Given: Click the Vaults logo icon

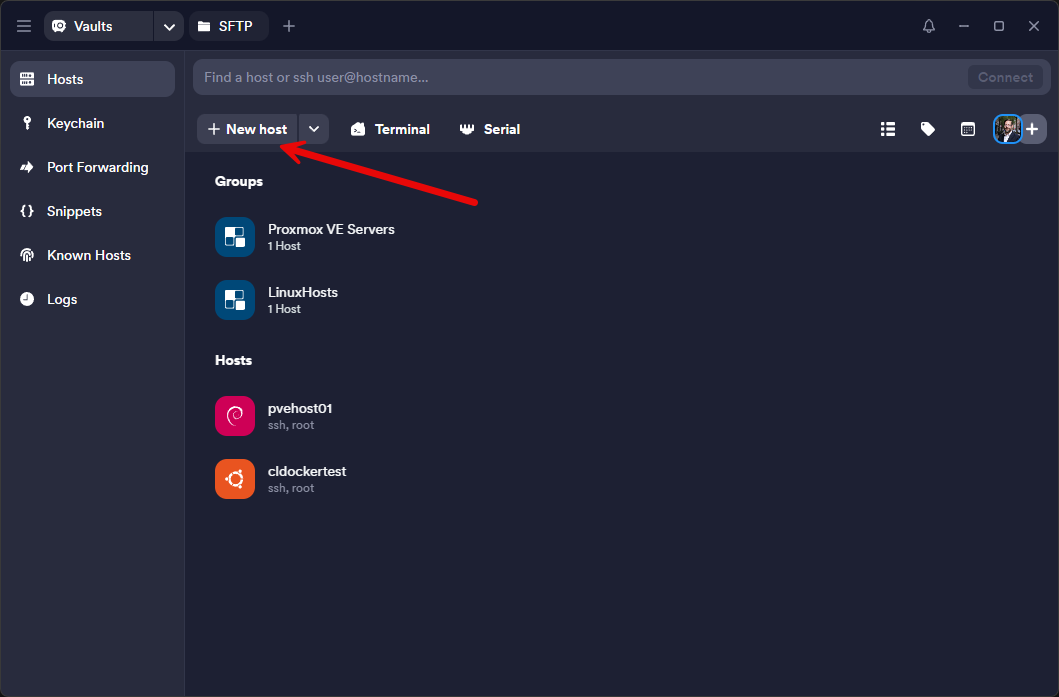Looking at the screenshot, I should pos(59,26).
